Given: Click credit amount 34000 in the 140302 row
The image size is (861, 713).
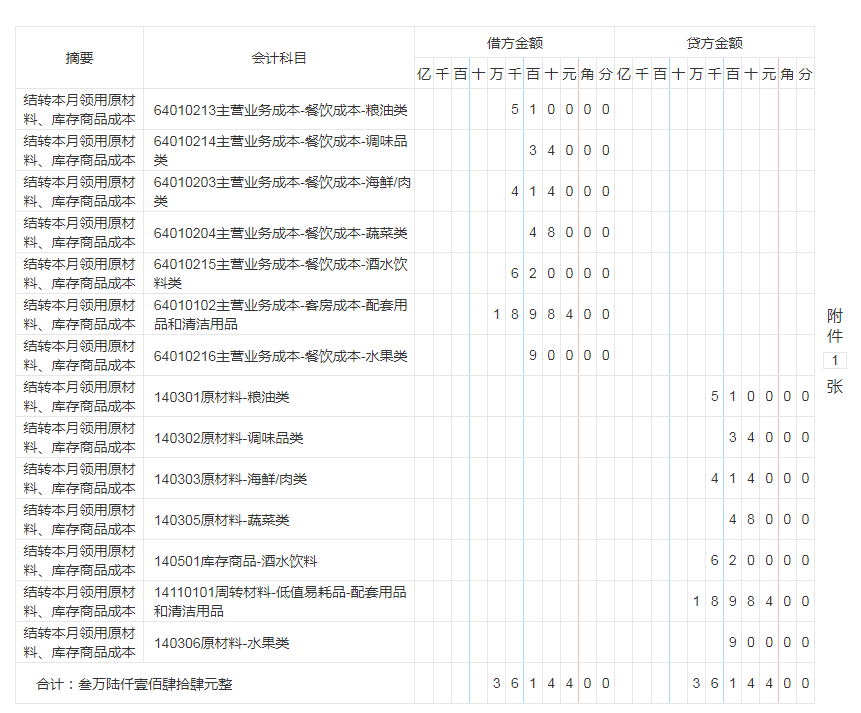Looking at the screenshot, I should pyautogui.click(x=769, y=437).
